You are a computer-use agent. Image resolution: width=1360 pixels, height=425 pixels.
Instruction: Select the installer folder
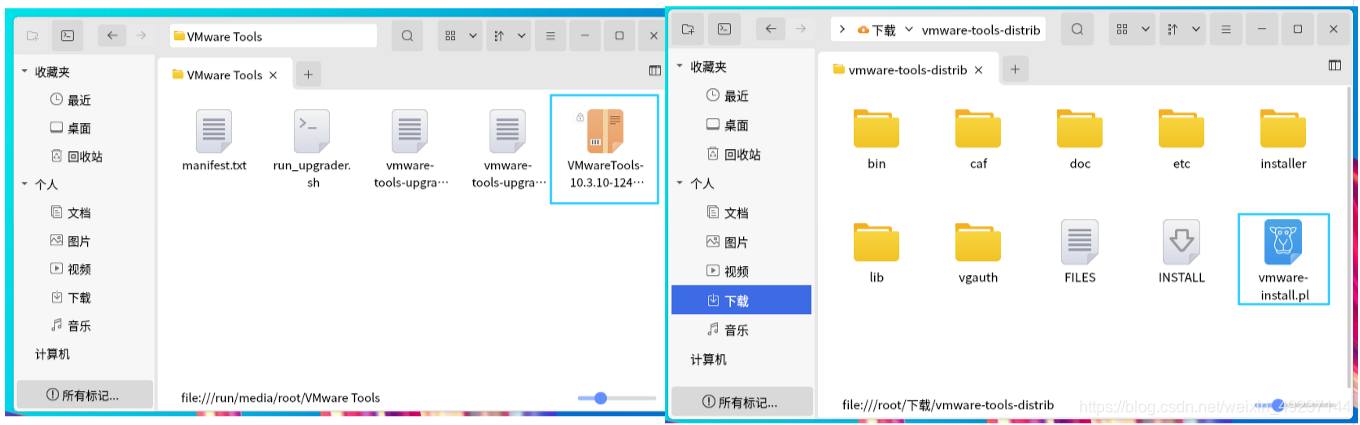pos(1283,139)
